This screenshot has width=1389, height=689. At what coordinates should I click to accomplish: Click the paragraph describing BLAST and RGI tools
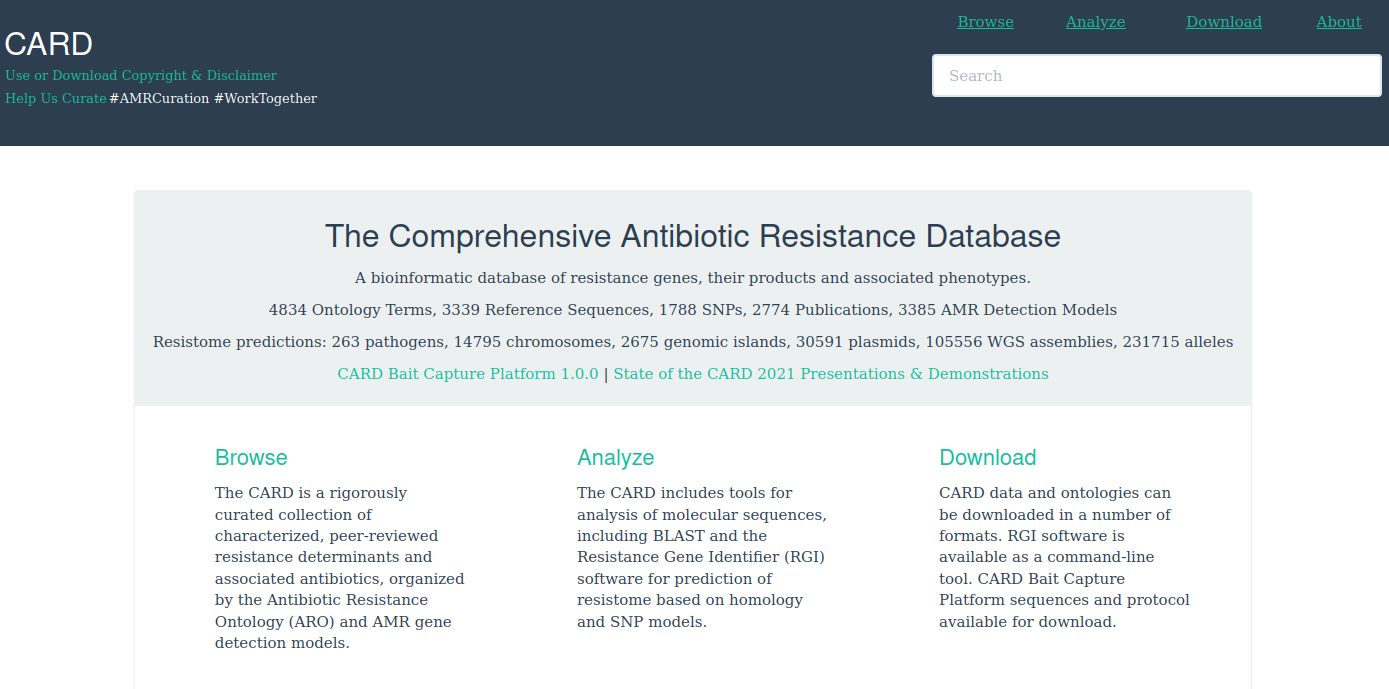point(702,557)
